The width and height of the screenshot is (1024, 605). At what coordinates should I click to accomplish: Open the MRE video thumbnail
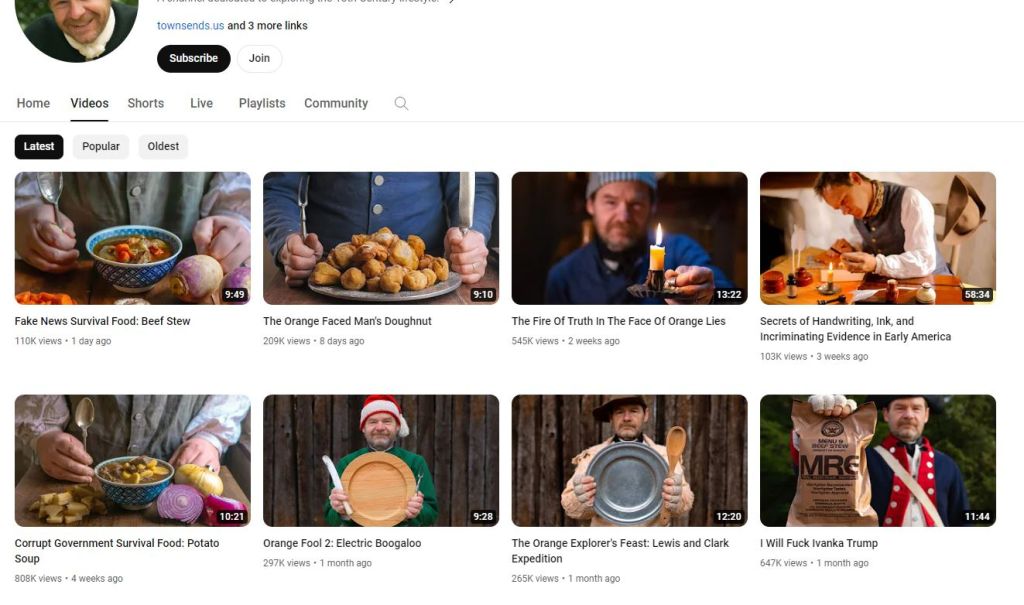878,461
